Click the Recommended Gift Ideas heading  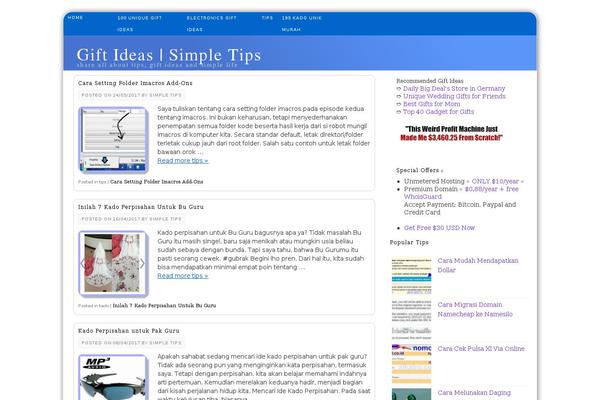tap(430, 81)
